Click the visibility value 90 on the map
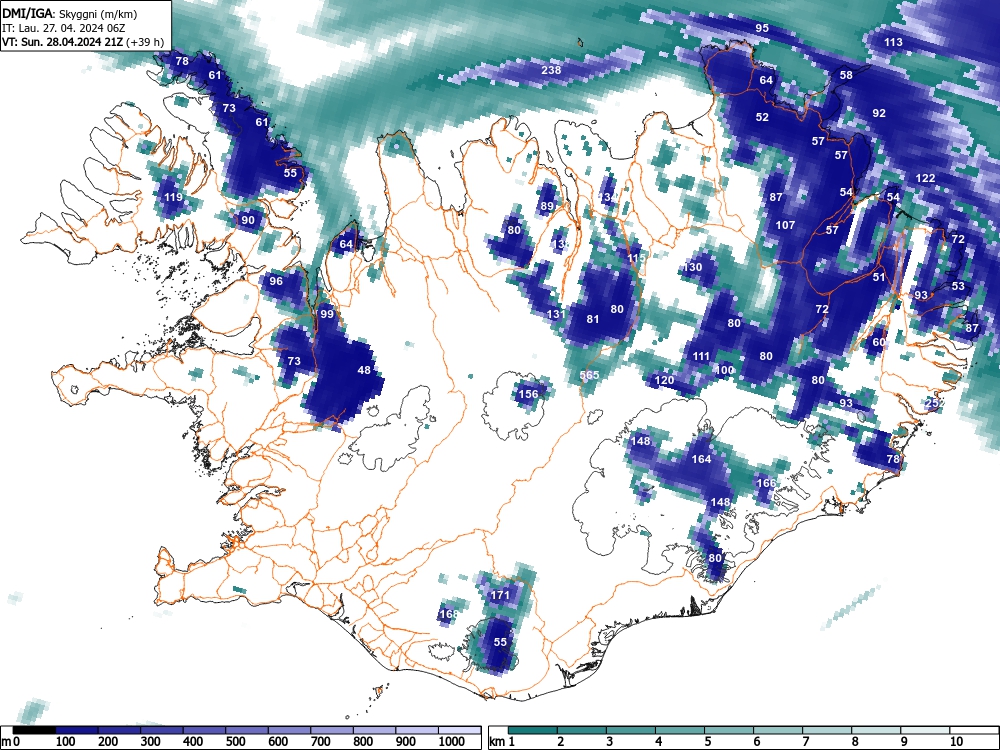 248,220
